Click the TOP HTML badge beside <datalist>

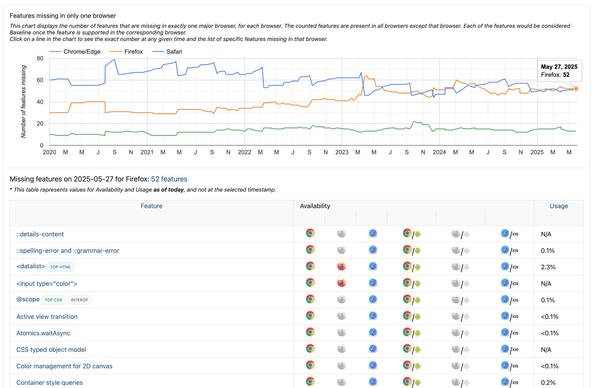61,267
